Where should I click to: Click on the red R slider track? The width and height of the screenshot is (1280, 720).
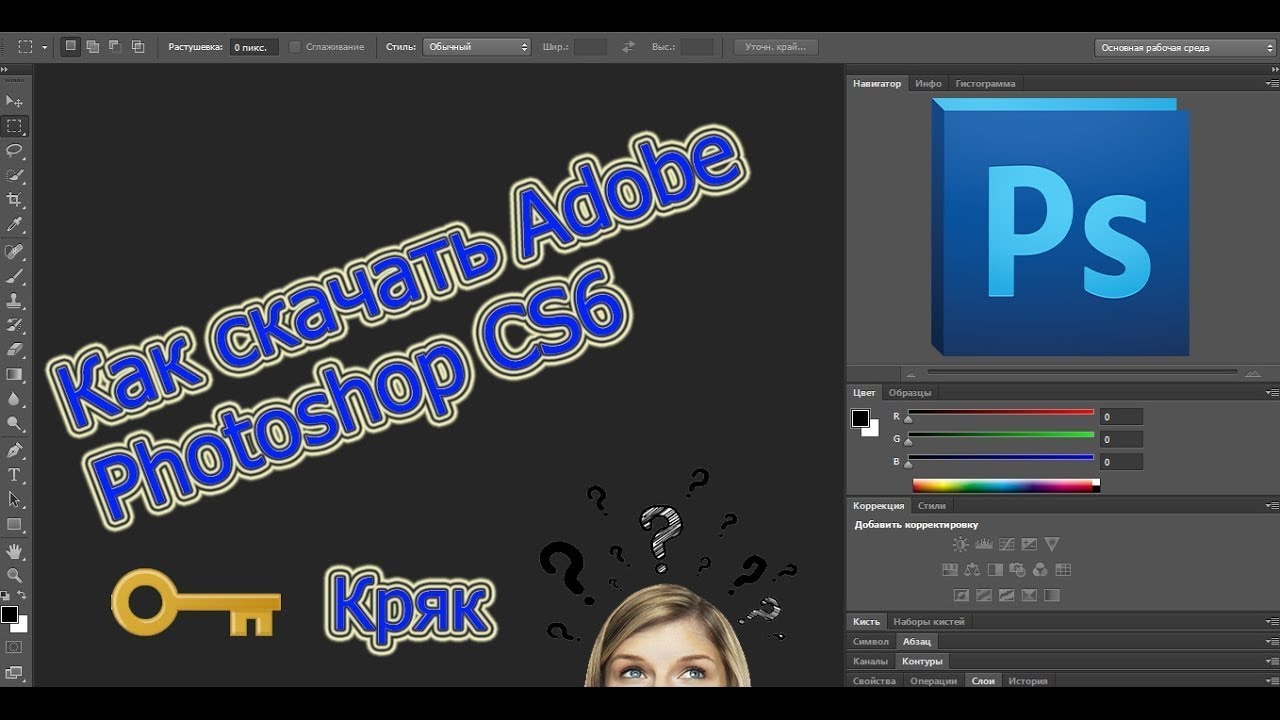coord(1000,412)
